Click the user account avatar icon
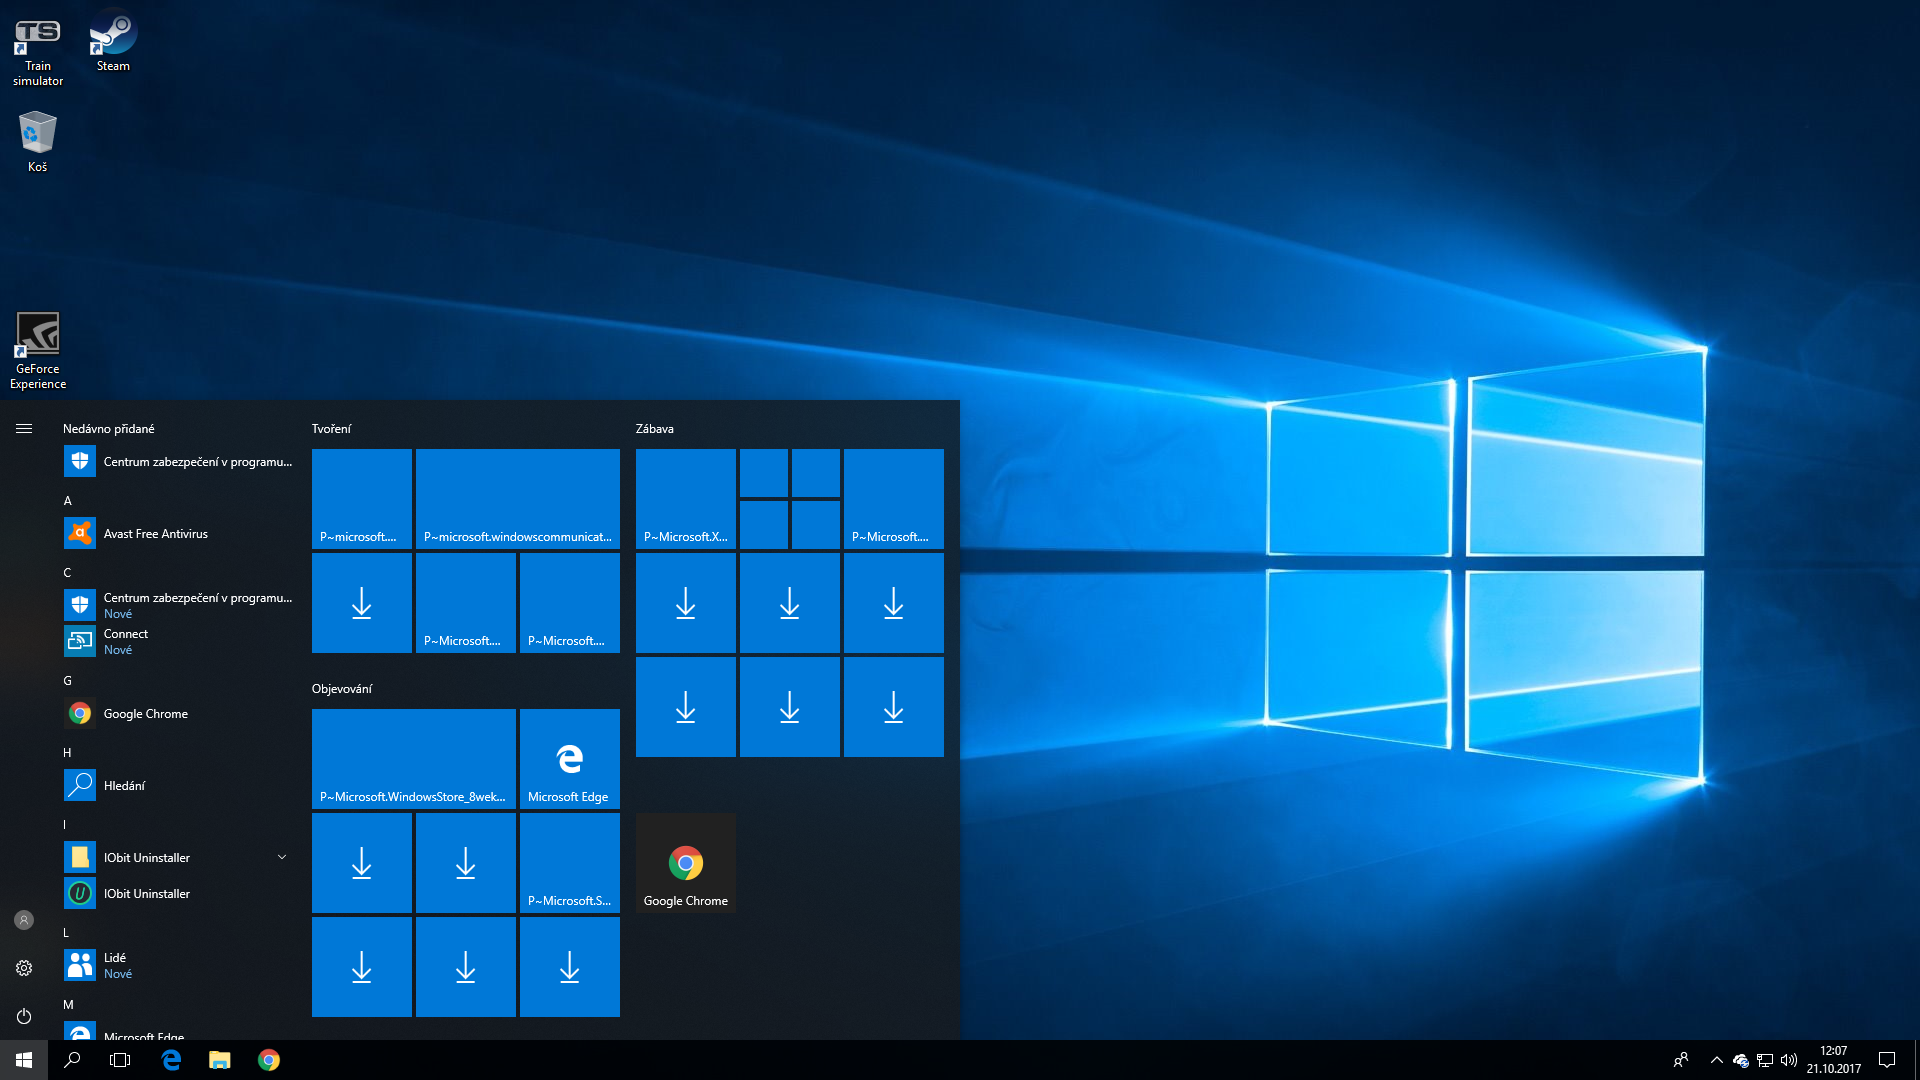The width and height of the screenshot is (1920, 1080). click(x=24, y=920)
